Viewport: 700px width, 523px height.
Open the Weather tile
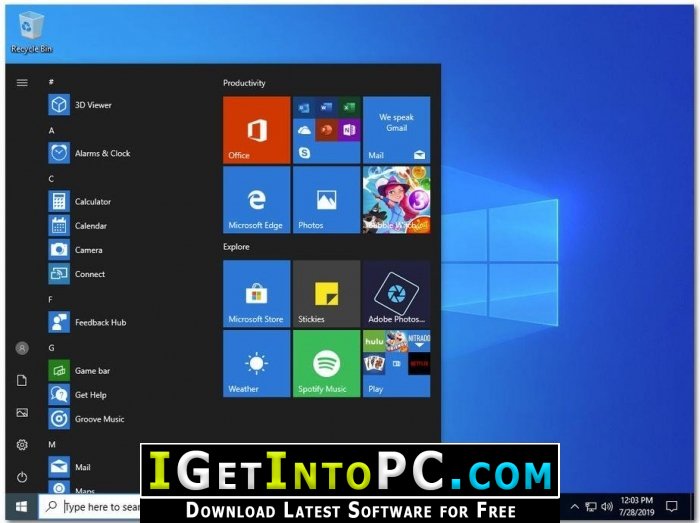pos(257,363)
